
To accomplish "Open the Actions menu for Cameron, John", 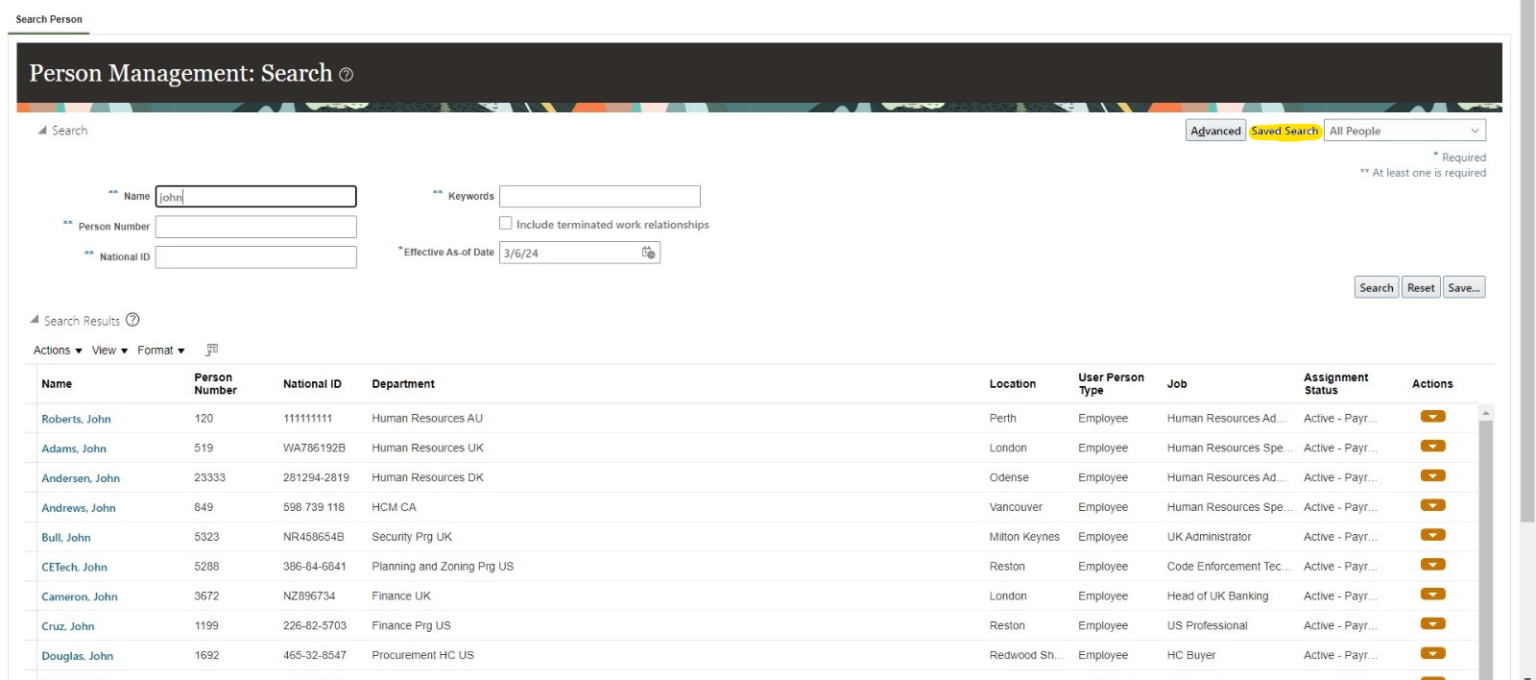I will pyautogui.click(x=1434, y=596).
